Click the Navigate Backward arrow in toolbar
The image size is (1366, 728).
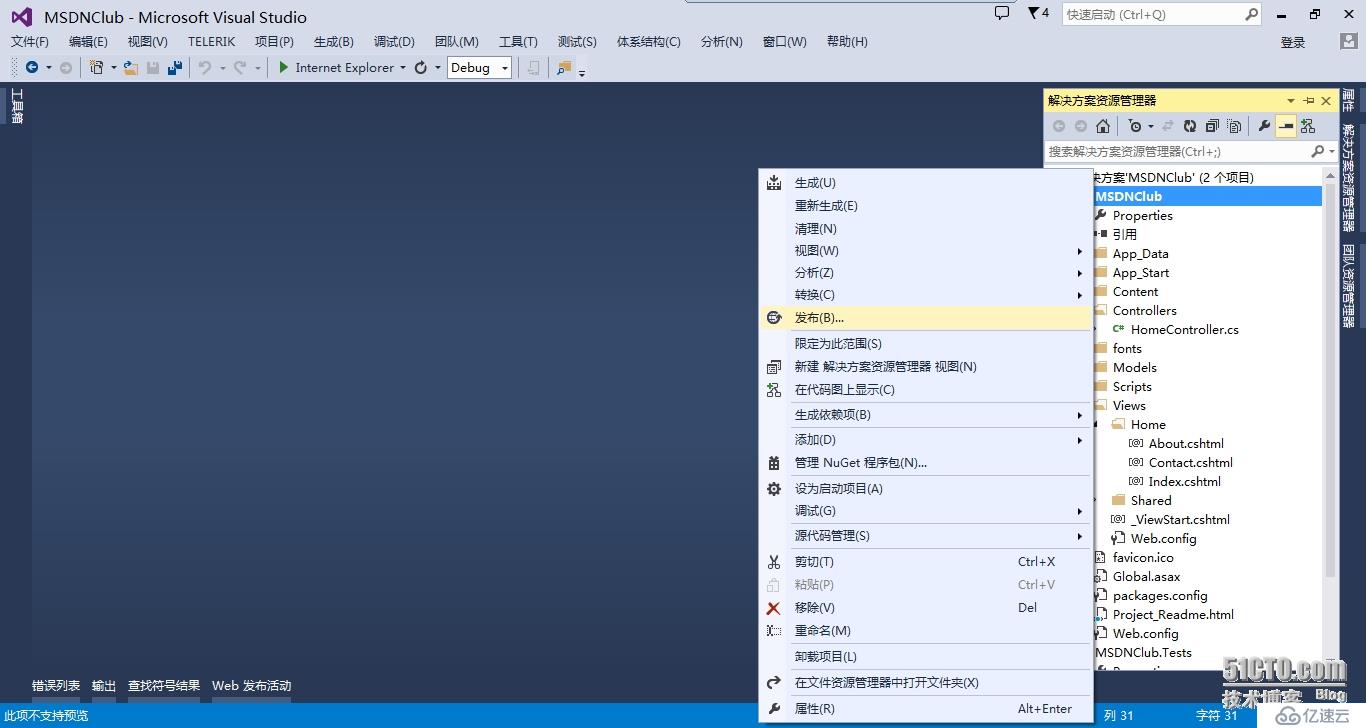coord(32,67)
